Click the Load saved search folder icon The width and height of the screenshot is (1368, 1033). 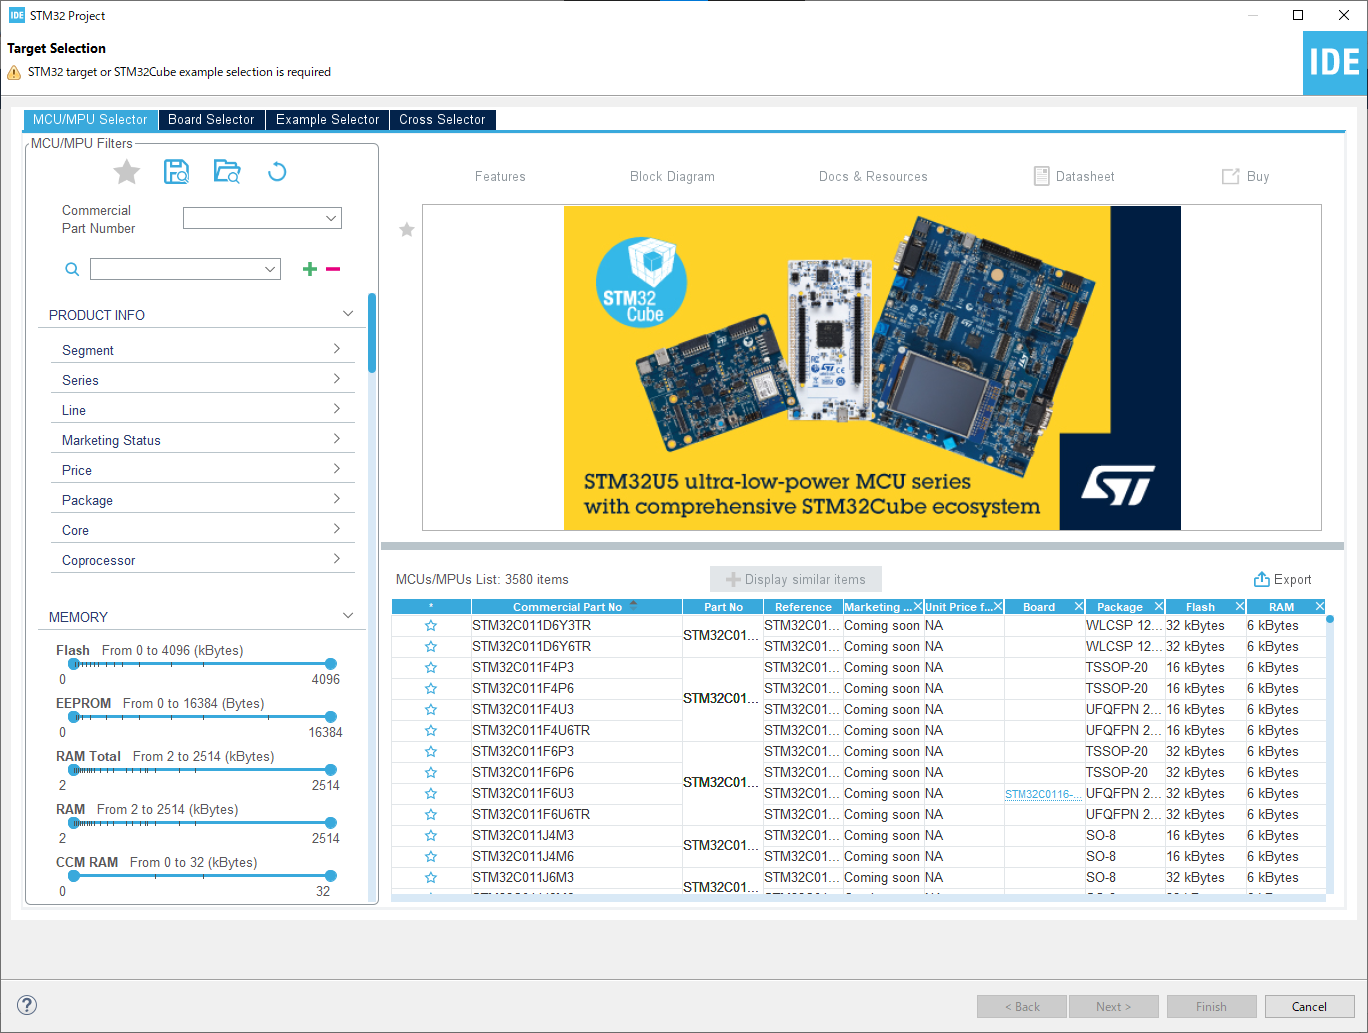[227, 172]
